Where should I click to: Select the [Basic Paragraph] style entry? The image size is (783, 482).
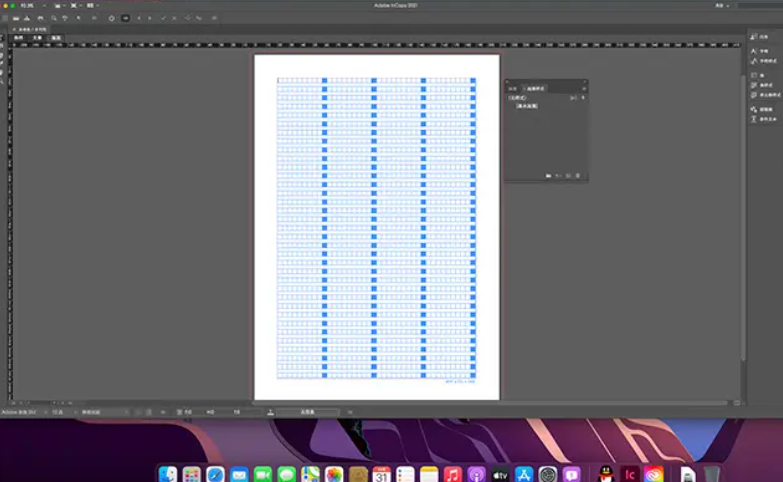click(x=527, y=105)
